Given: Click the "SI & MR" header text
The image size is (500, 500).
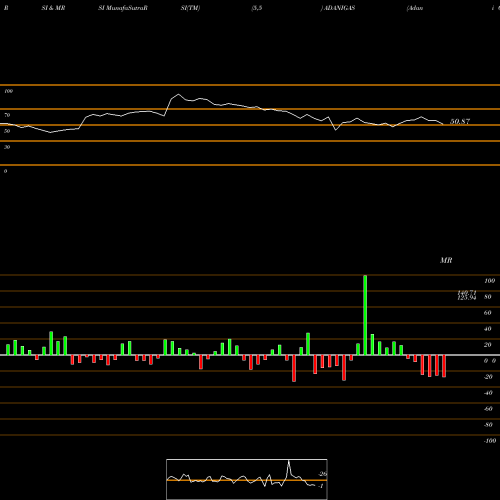Looking at the screenshot, I should coord(53,8).
